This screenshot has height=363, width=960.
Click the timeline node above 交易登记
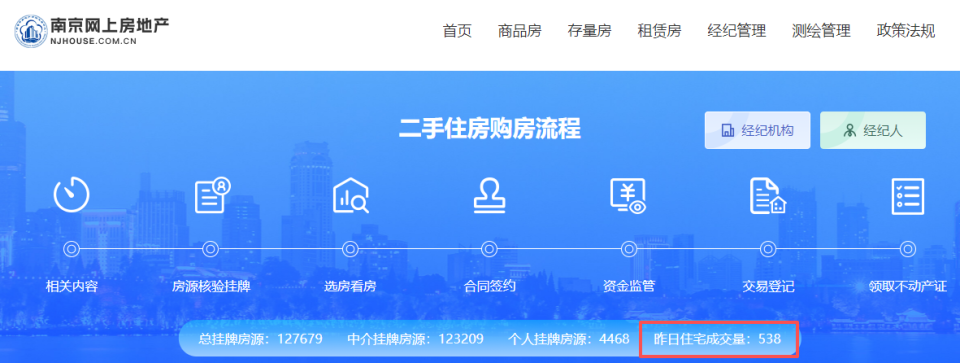(768, 249)
